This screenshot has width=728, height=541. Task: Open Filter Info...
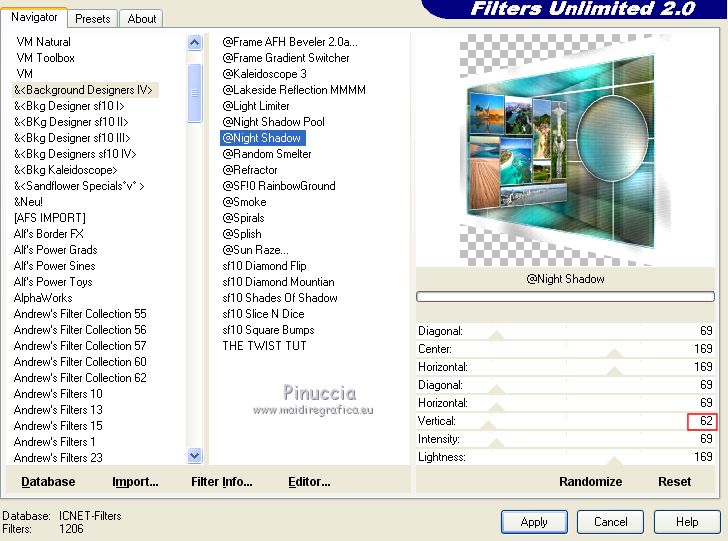point(221,481)
